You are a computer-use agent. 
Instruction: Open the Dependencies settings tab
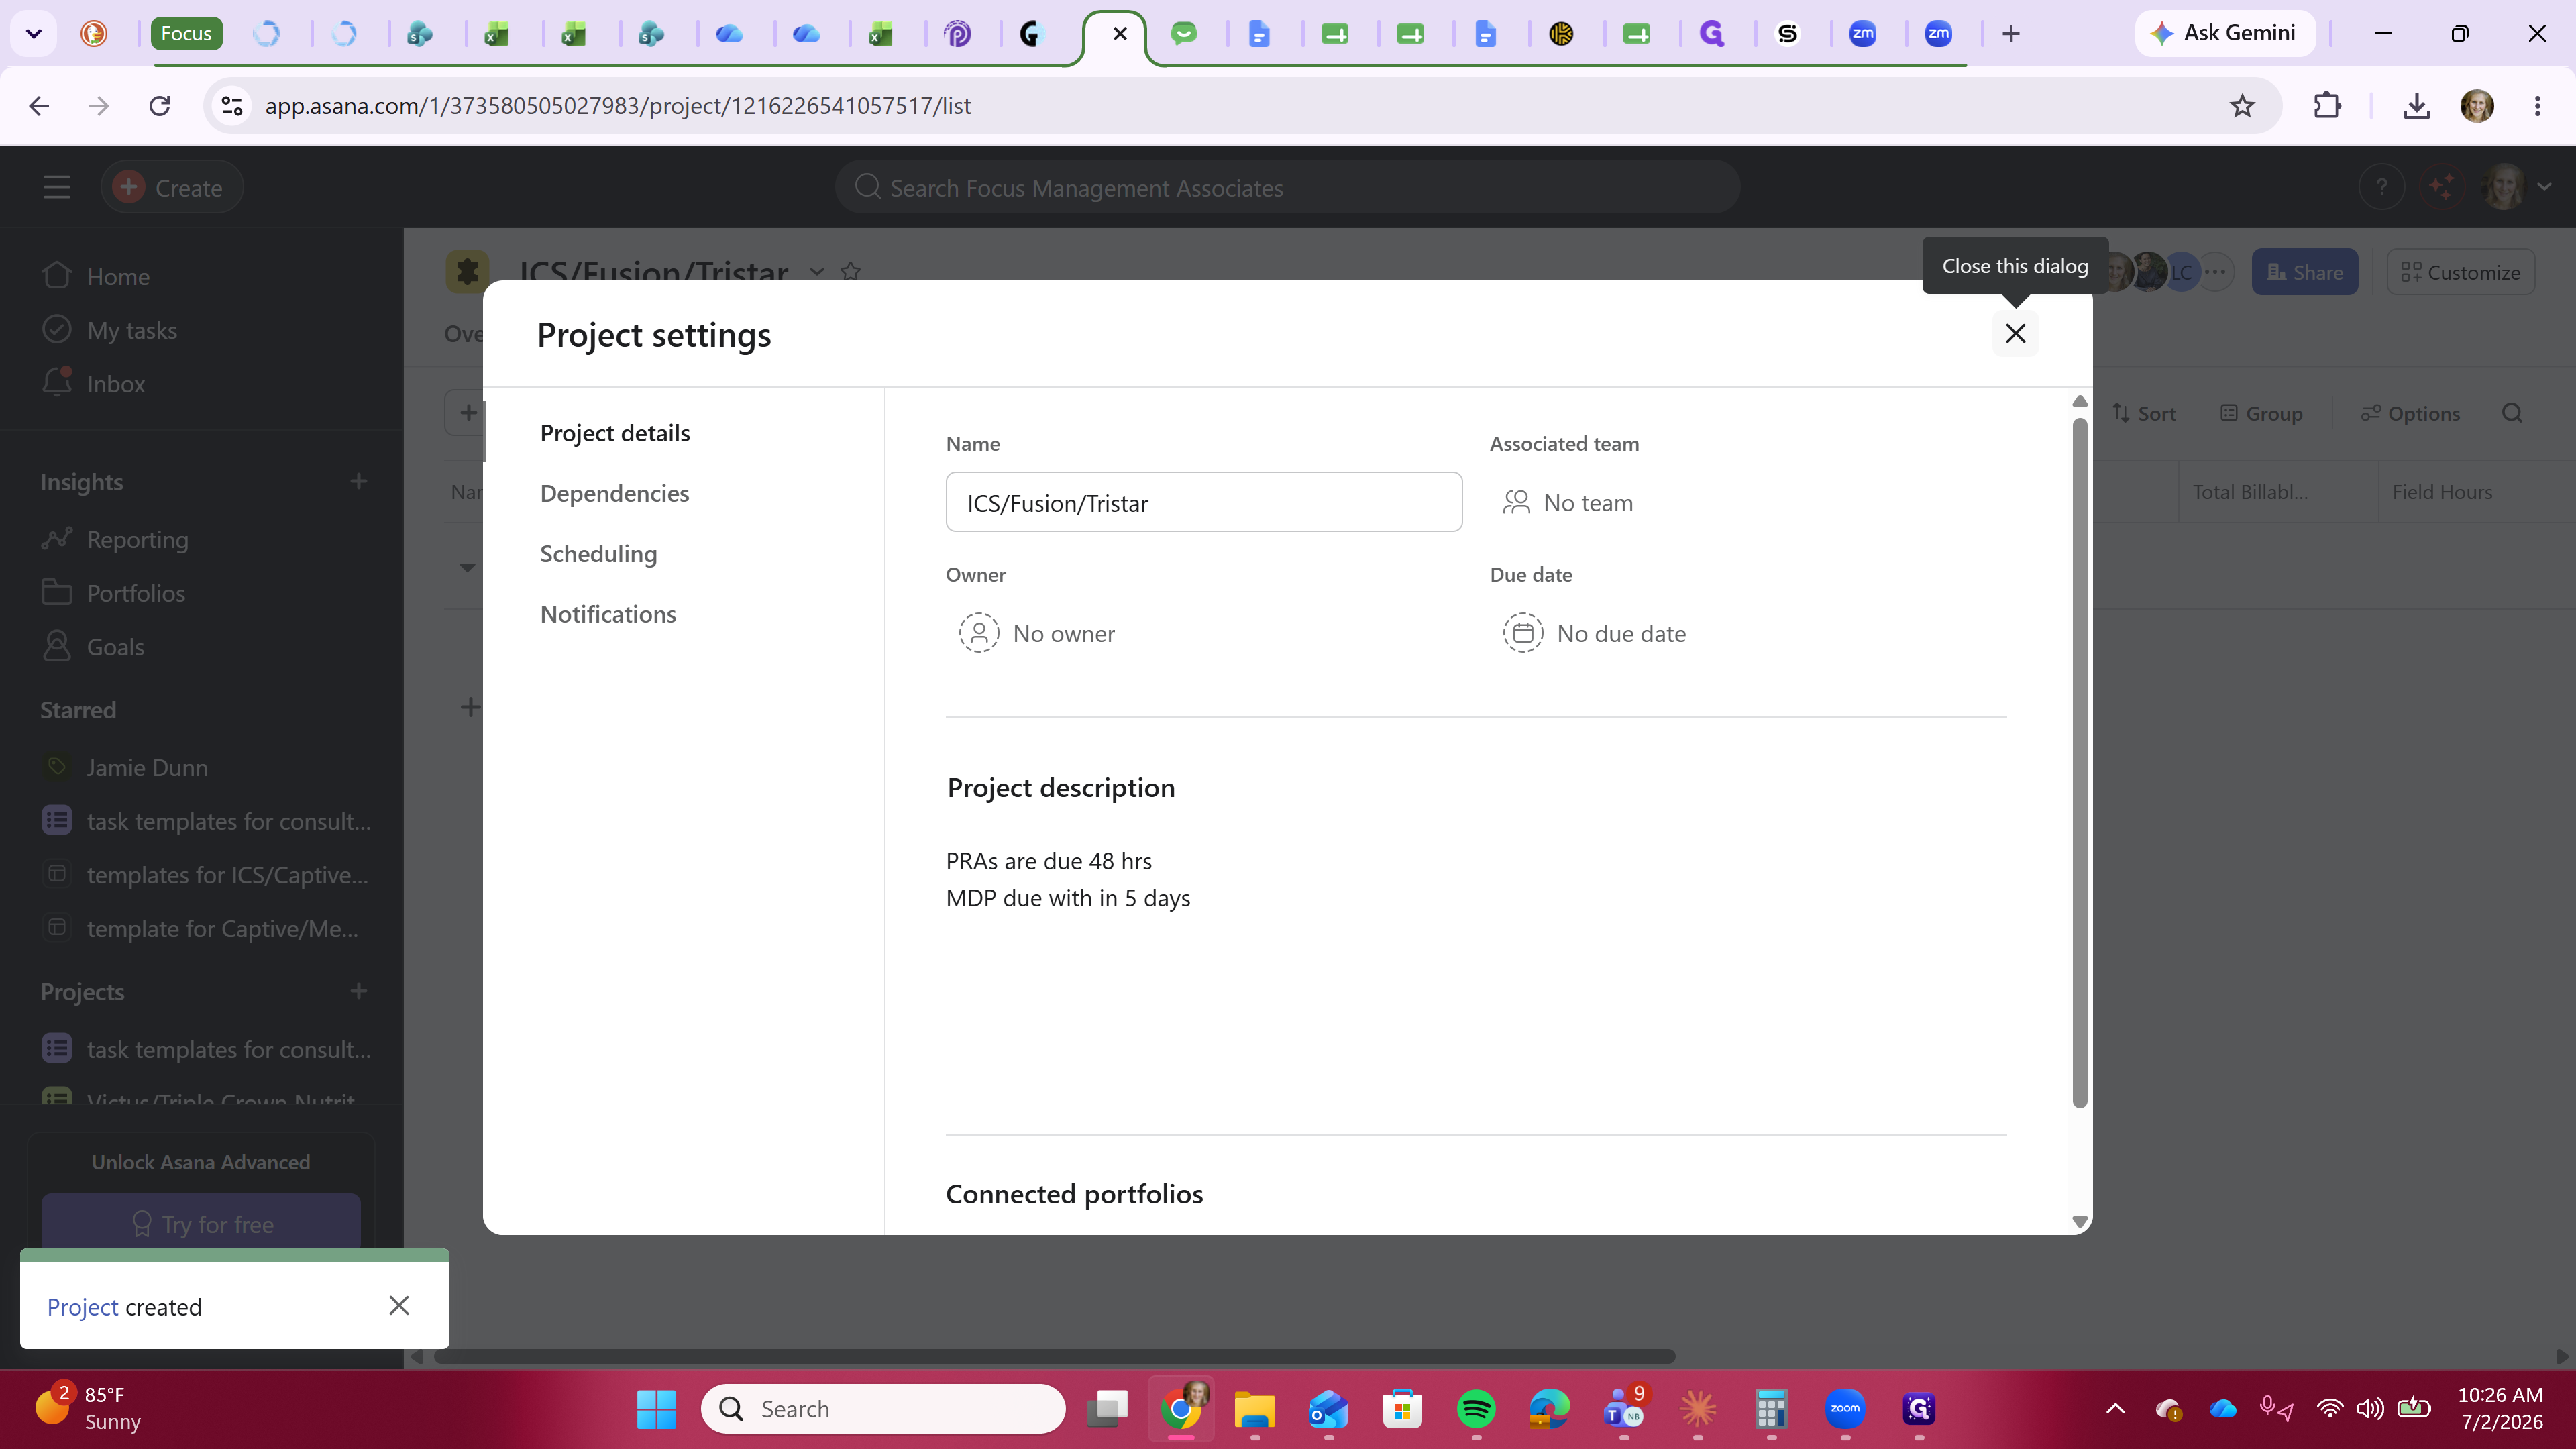point(614,493)
